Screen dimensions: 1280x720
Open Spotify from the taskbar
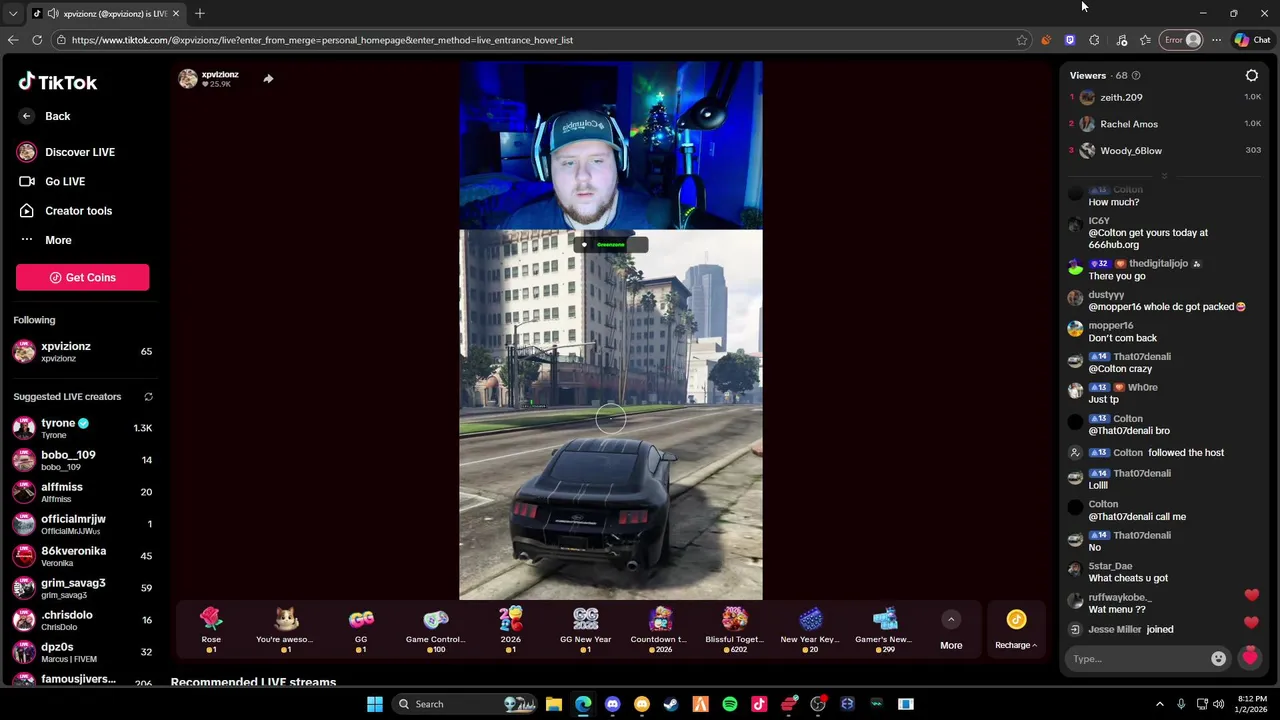[x=729, y=704]
